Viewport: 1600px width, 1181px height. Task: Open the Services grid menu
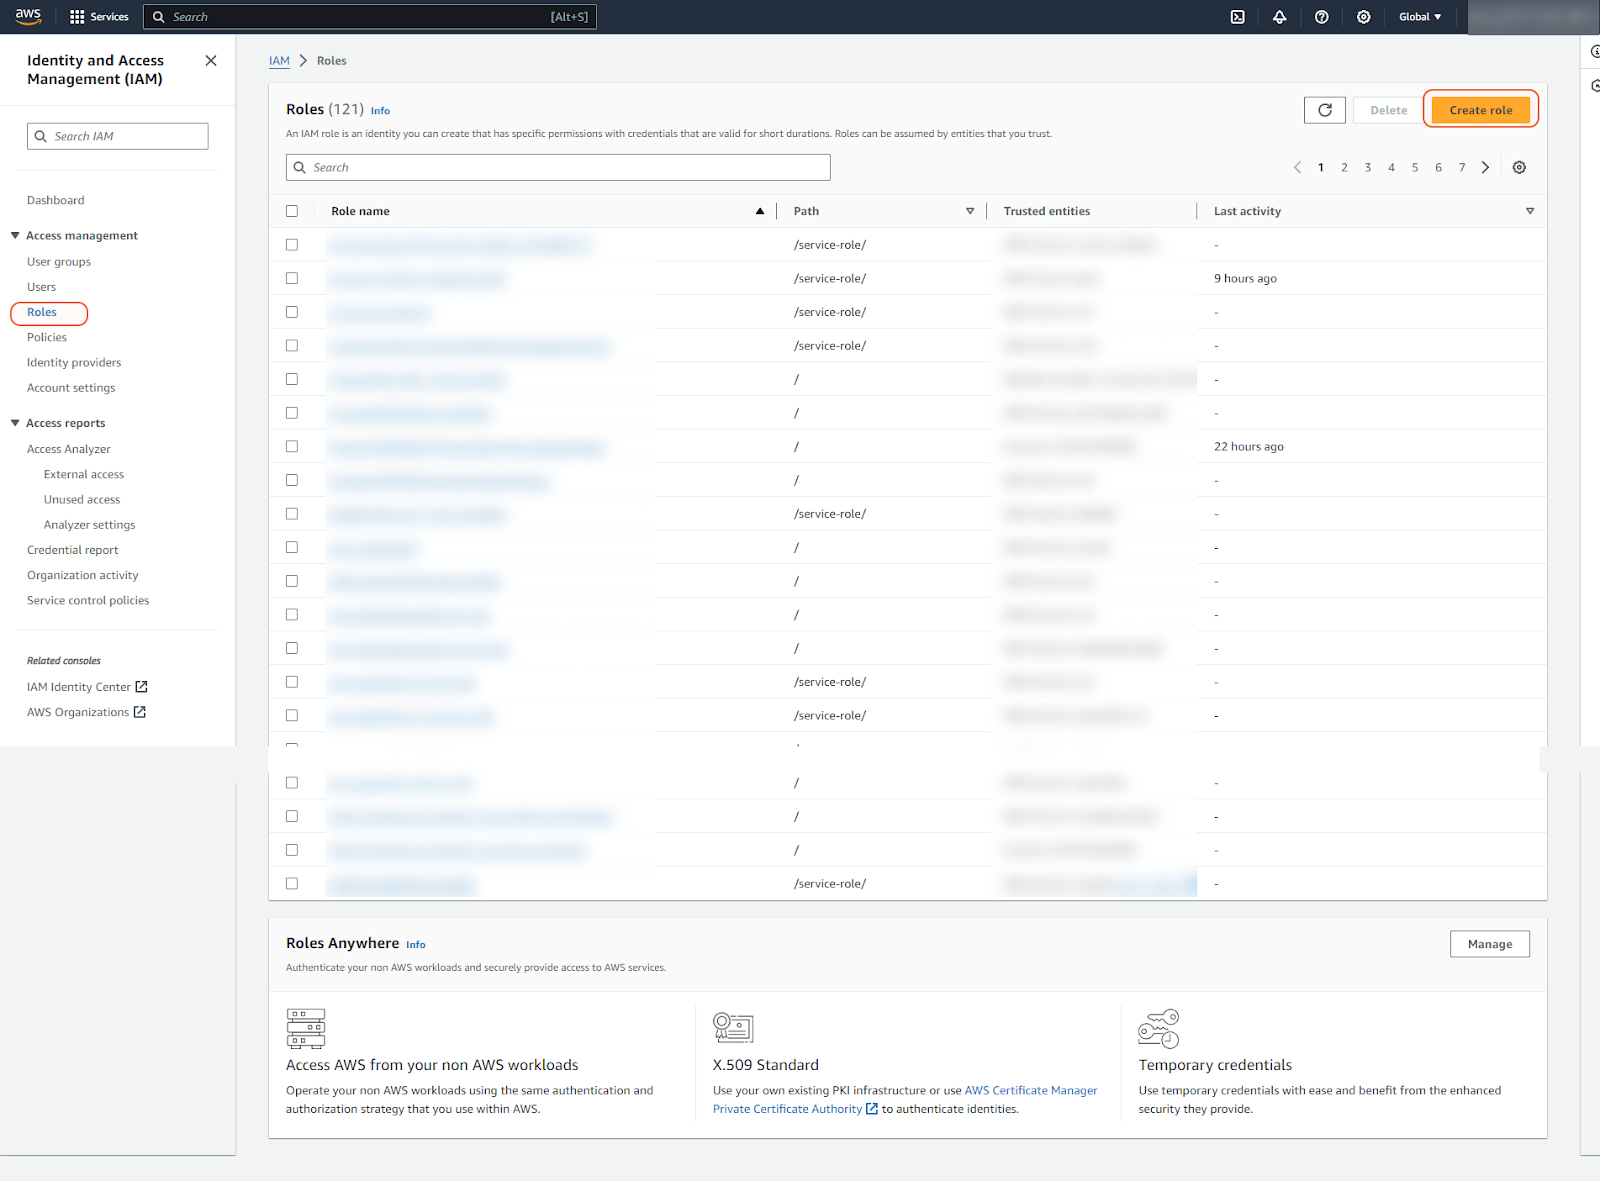[99, 17]
